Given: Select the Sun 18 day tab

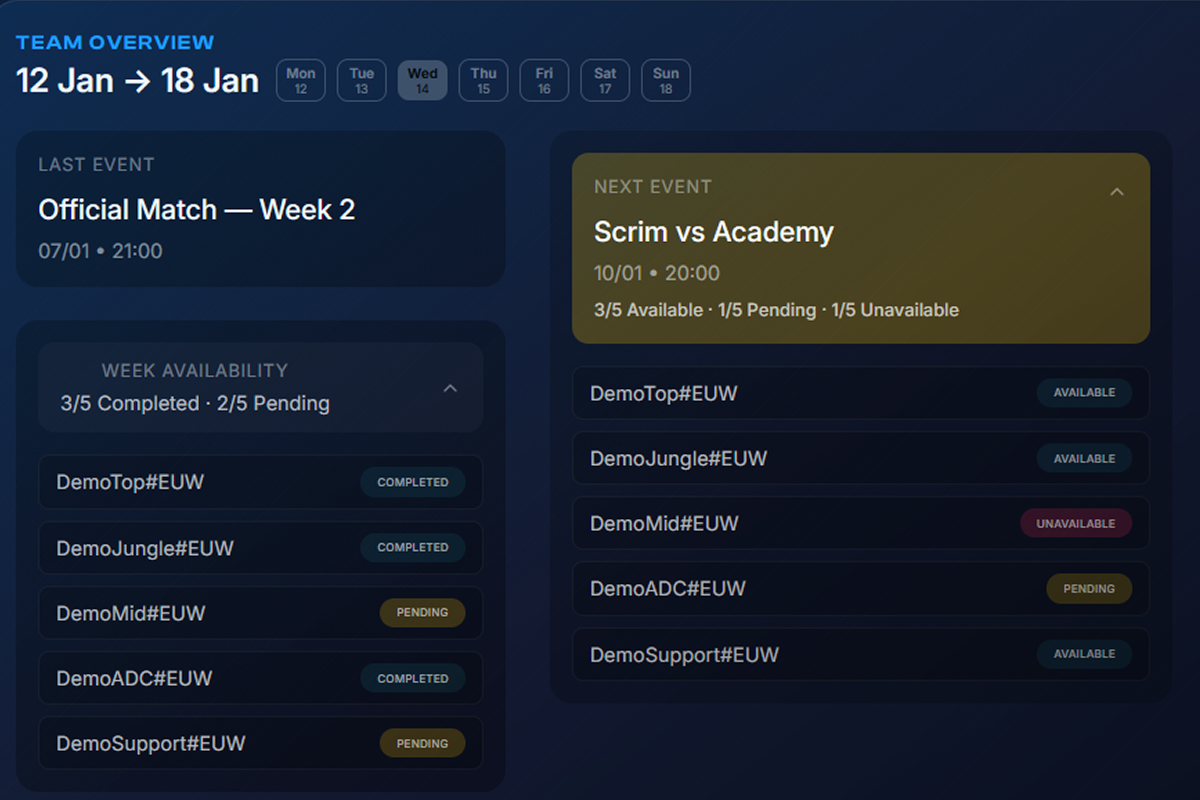Looking at the screenshot, I should pos(665,80).
